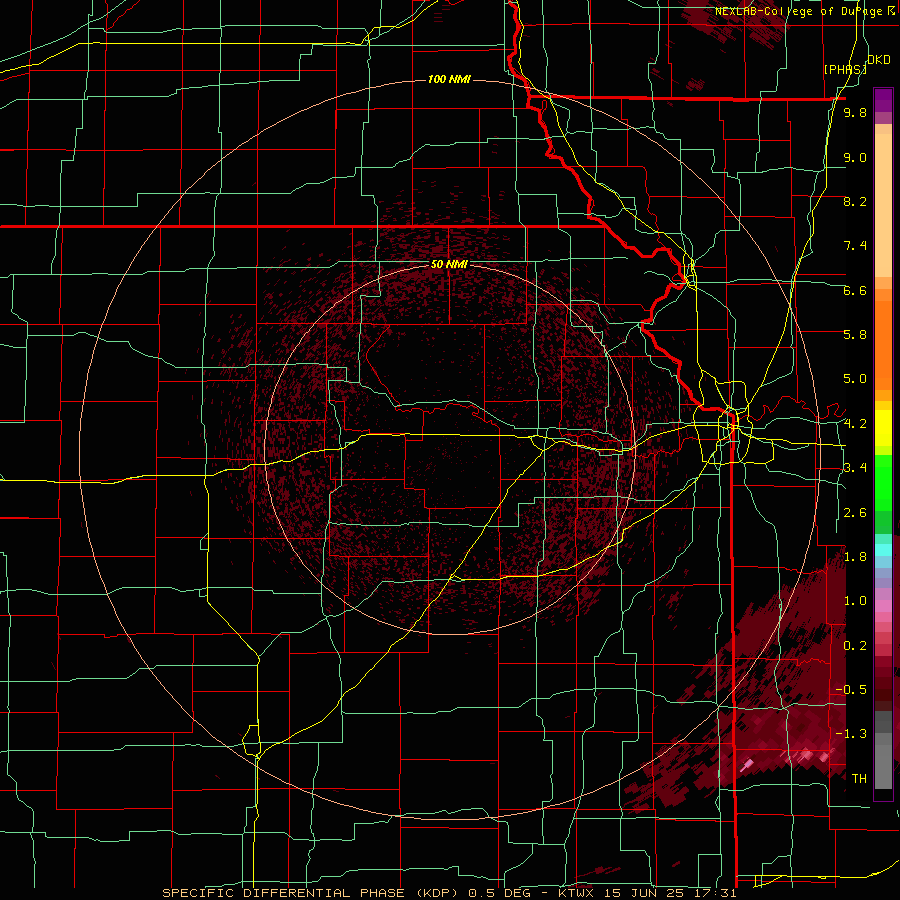Pick the purple segment atop the color bar
The height and width of the screenshot is (900, 900).
pos(883,100)
